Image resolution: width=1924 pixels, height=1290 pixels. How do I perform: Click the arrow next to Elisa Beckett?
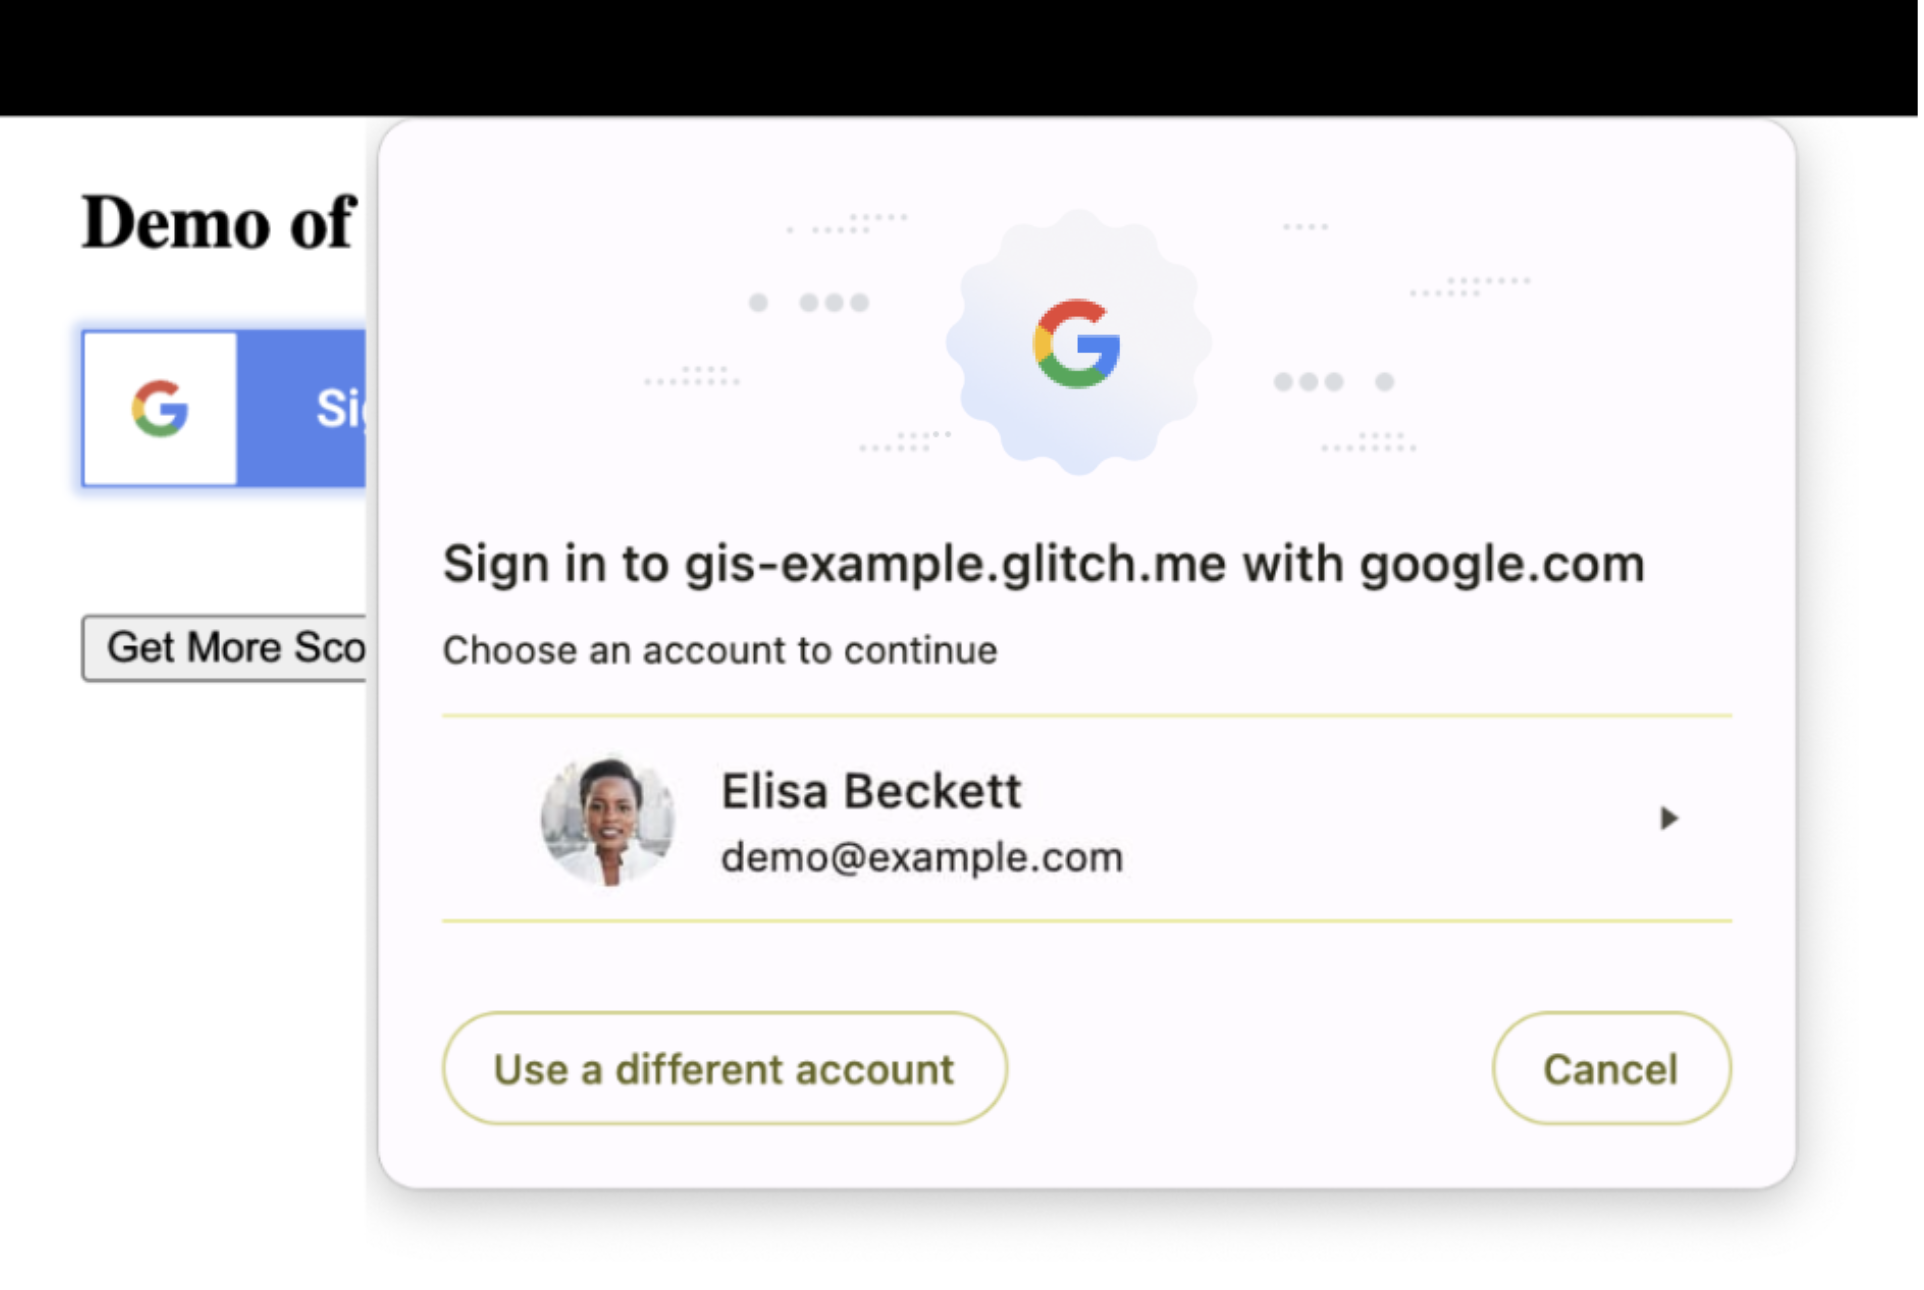pyautogui.click(x=1668, y=818)
